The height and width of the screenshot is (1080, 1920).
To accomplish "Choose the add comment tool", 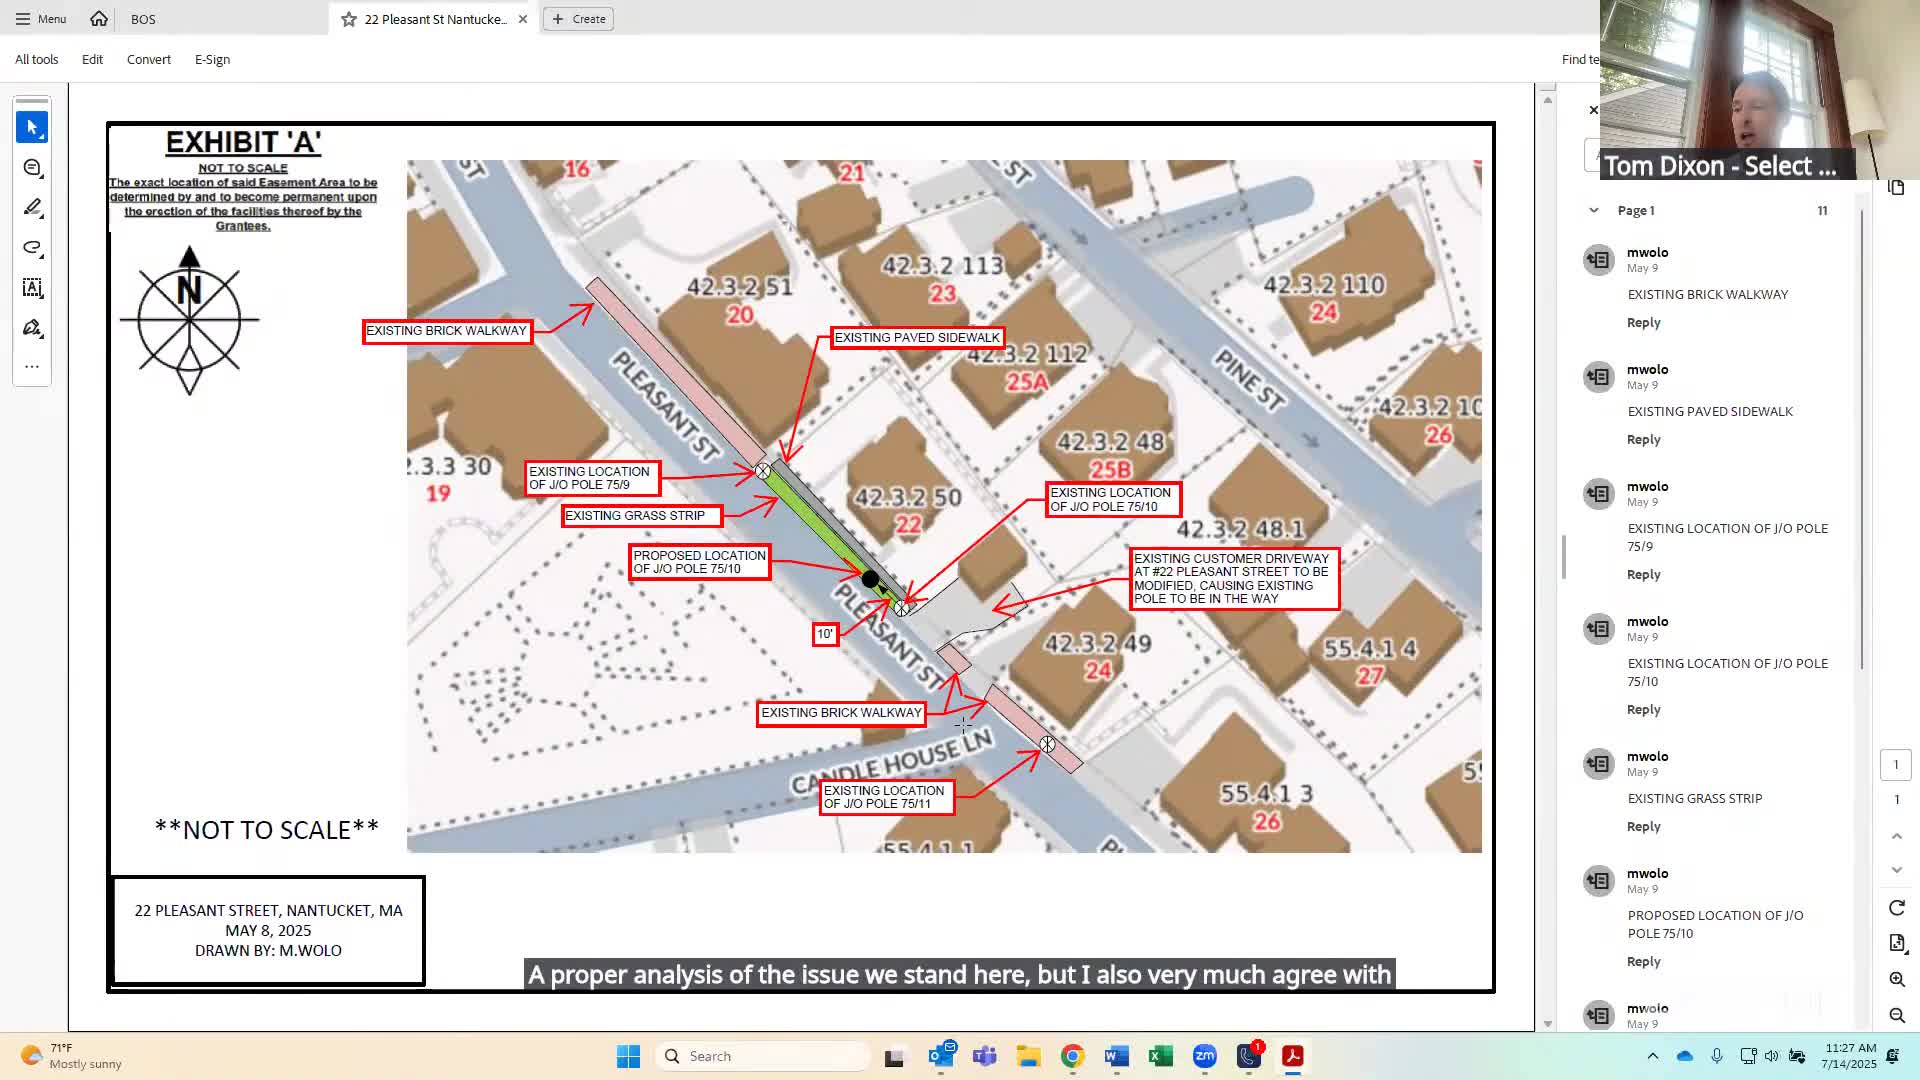I will (x=32, y=168).
